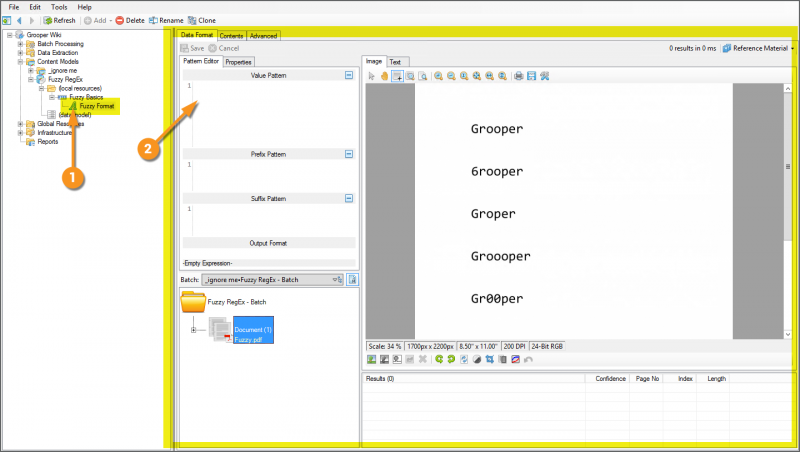Click the Add button
Image resolution: width=800 pixels, height=452 pixels.
(x=96, y=20)
